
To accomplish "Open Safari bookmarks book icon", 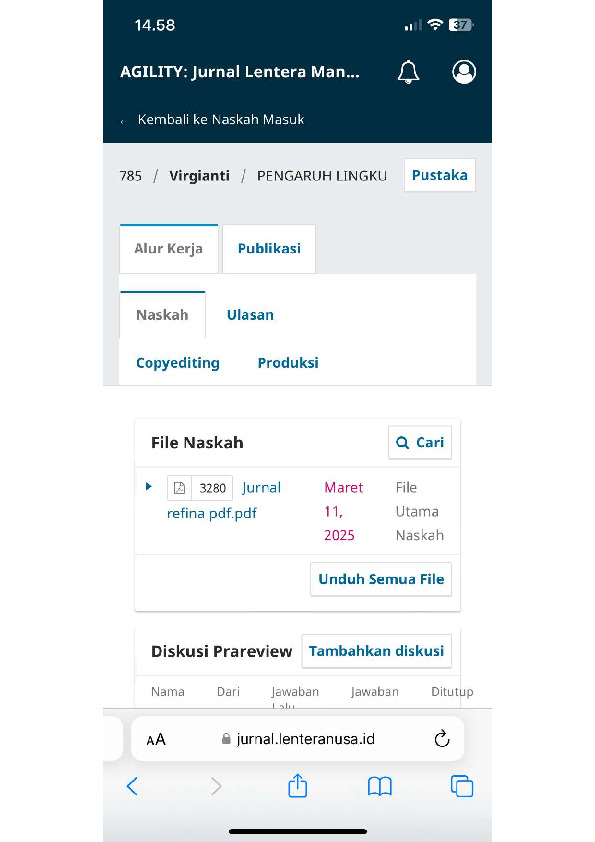I will point(380,787).
